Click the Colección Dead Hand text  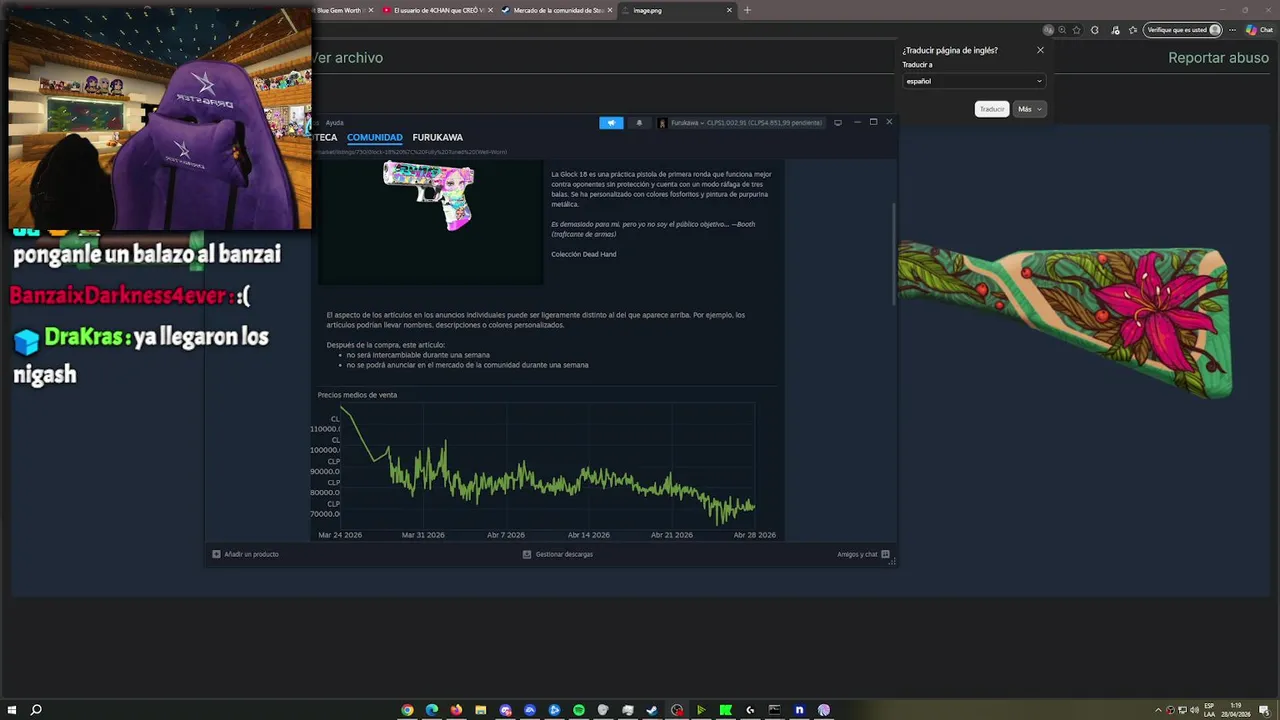tap(583, 254)
